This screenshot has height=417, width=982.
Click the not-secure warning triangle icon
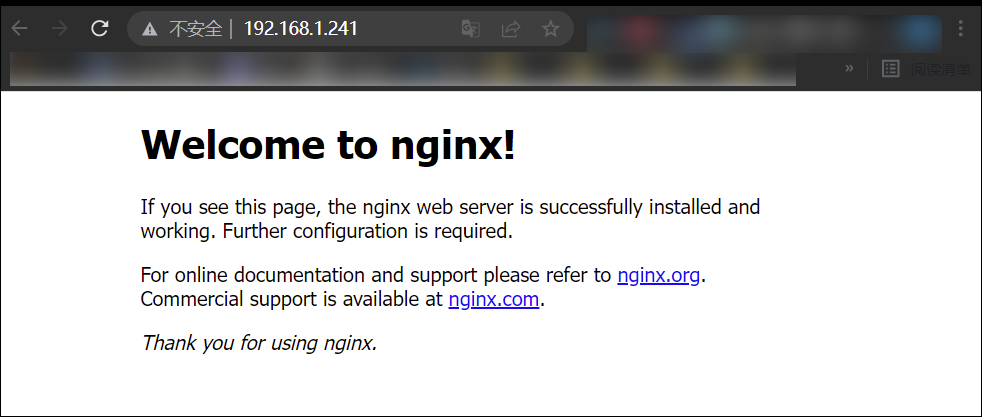point(150,29)
